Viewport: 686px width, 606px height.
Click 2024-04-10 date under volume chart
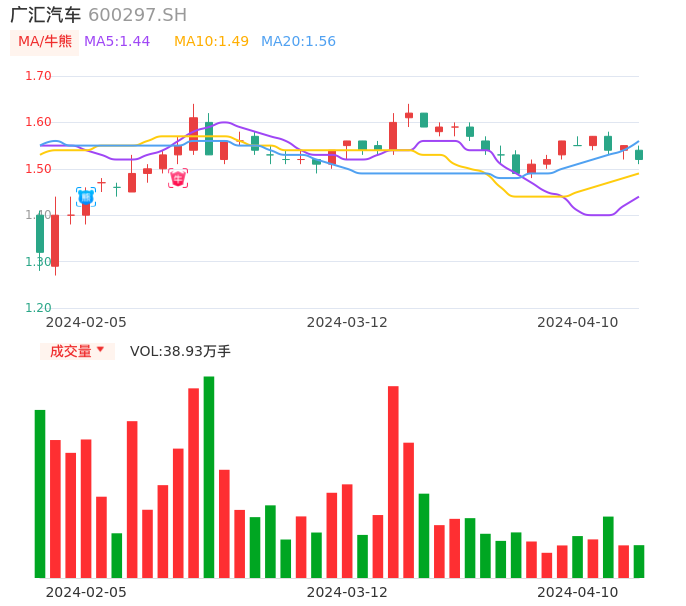tap(578, 592)
